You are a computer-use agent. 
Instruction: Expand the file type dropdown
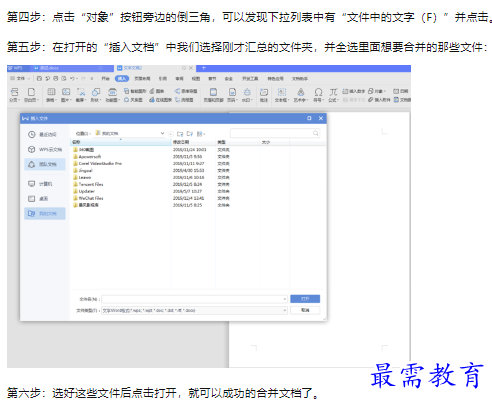click(x=284, y=310)
